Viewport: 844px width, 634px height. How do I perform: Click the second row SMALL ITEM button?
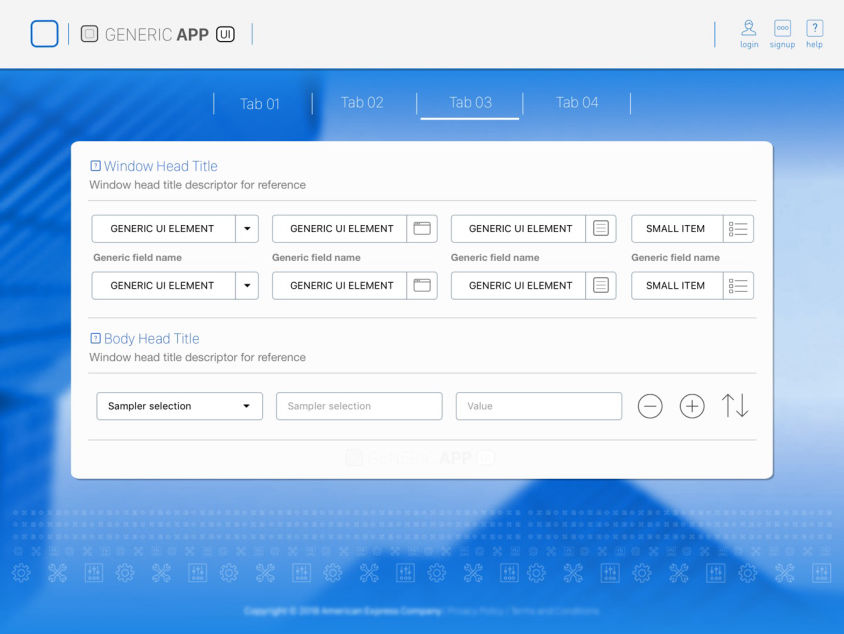[x=676, y=286]
